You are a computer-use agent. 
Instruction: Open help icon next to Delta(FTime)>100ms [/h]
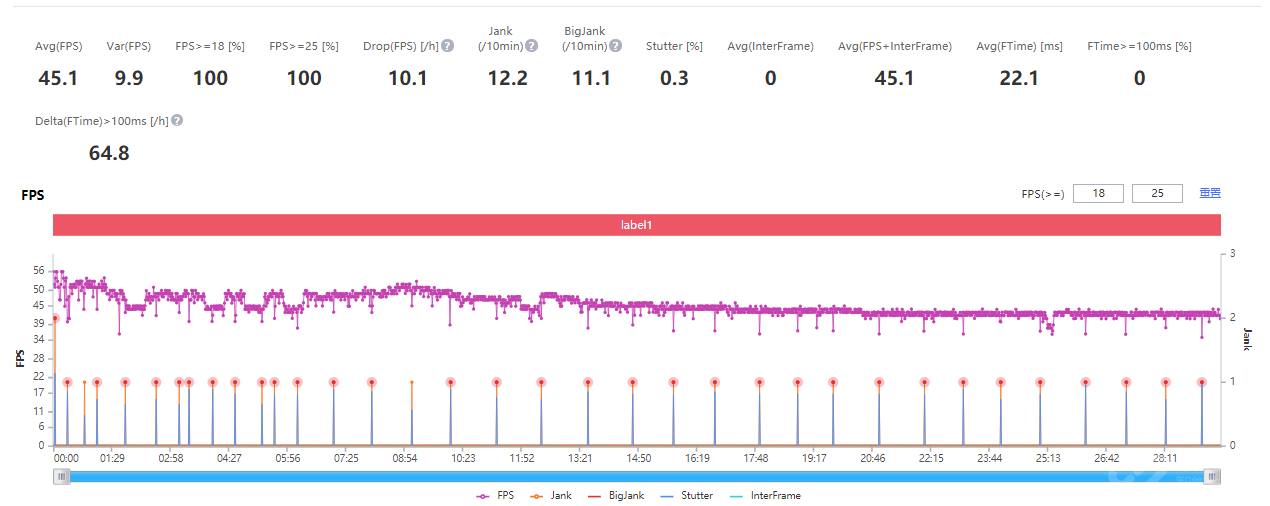point(176,120)
